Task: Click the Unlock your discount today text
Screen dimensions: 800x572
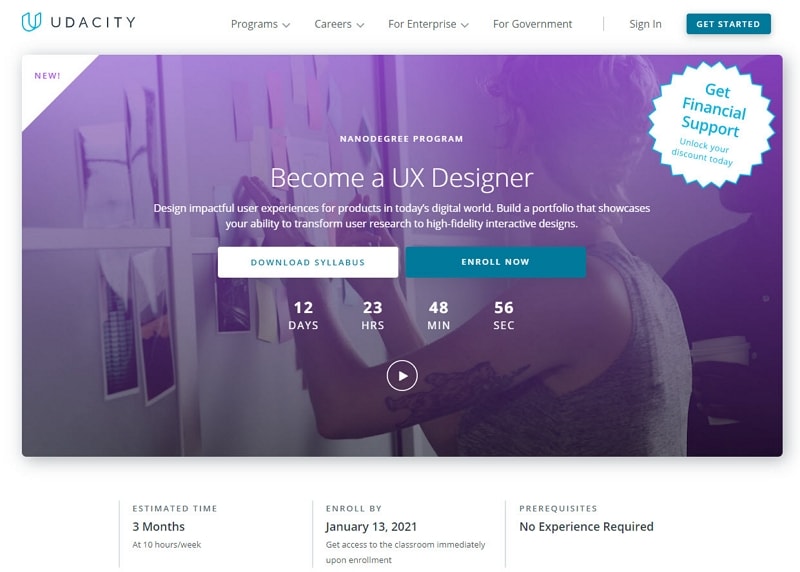Action: (x=703, y=152)
